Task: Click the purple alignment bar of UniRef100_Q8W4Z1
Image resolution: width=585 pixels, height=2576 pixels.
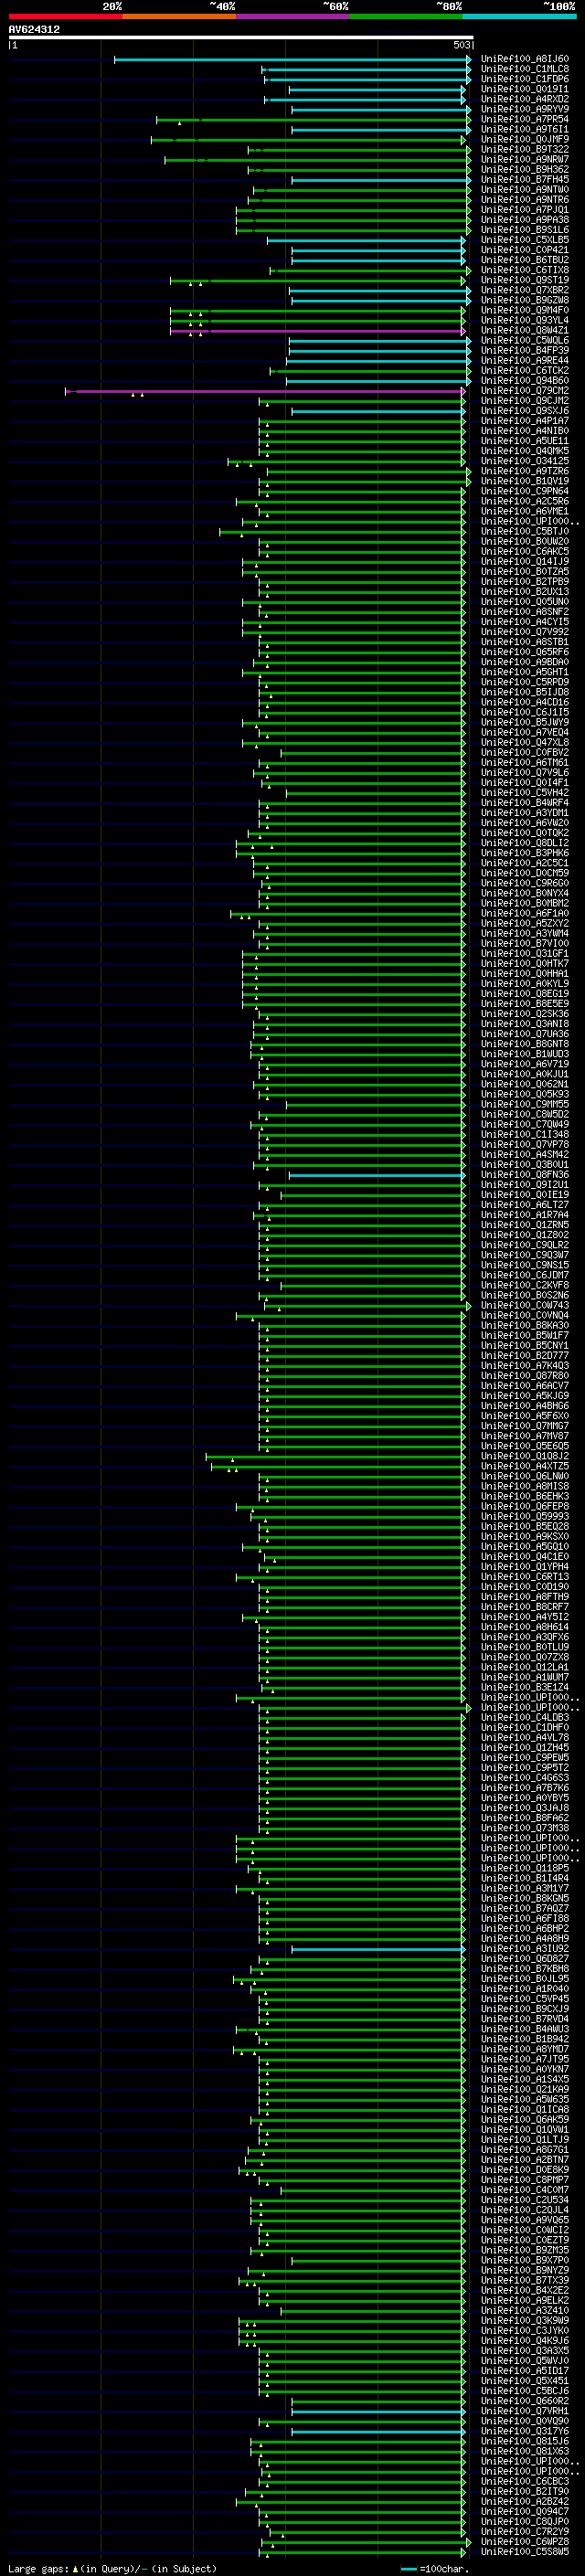Action: (x=318, y=331)
